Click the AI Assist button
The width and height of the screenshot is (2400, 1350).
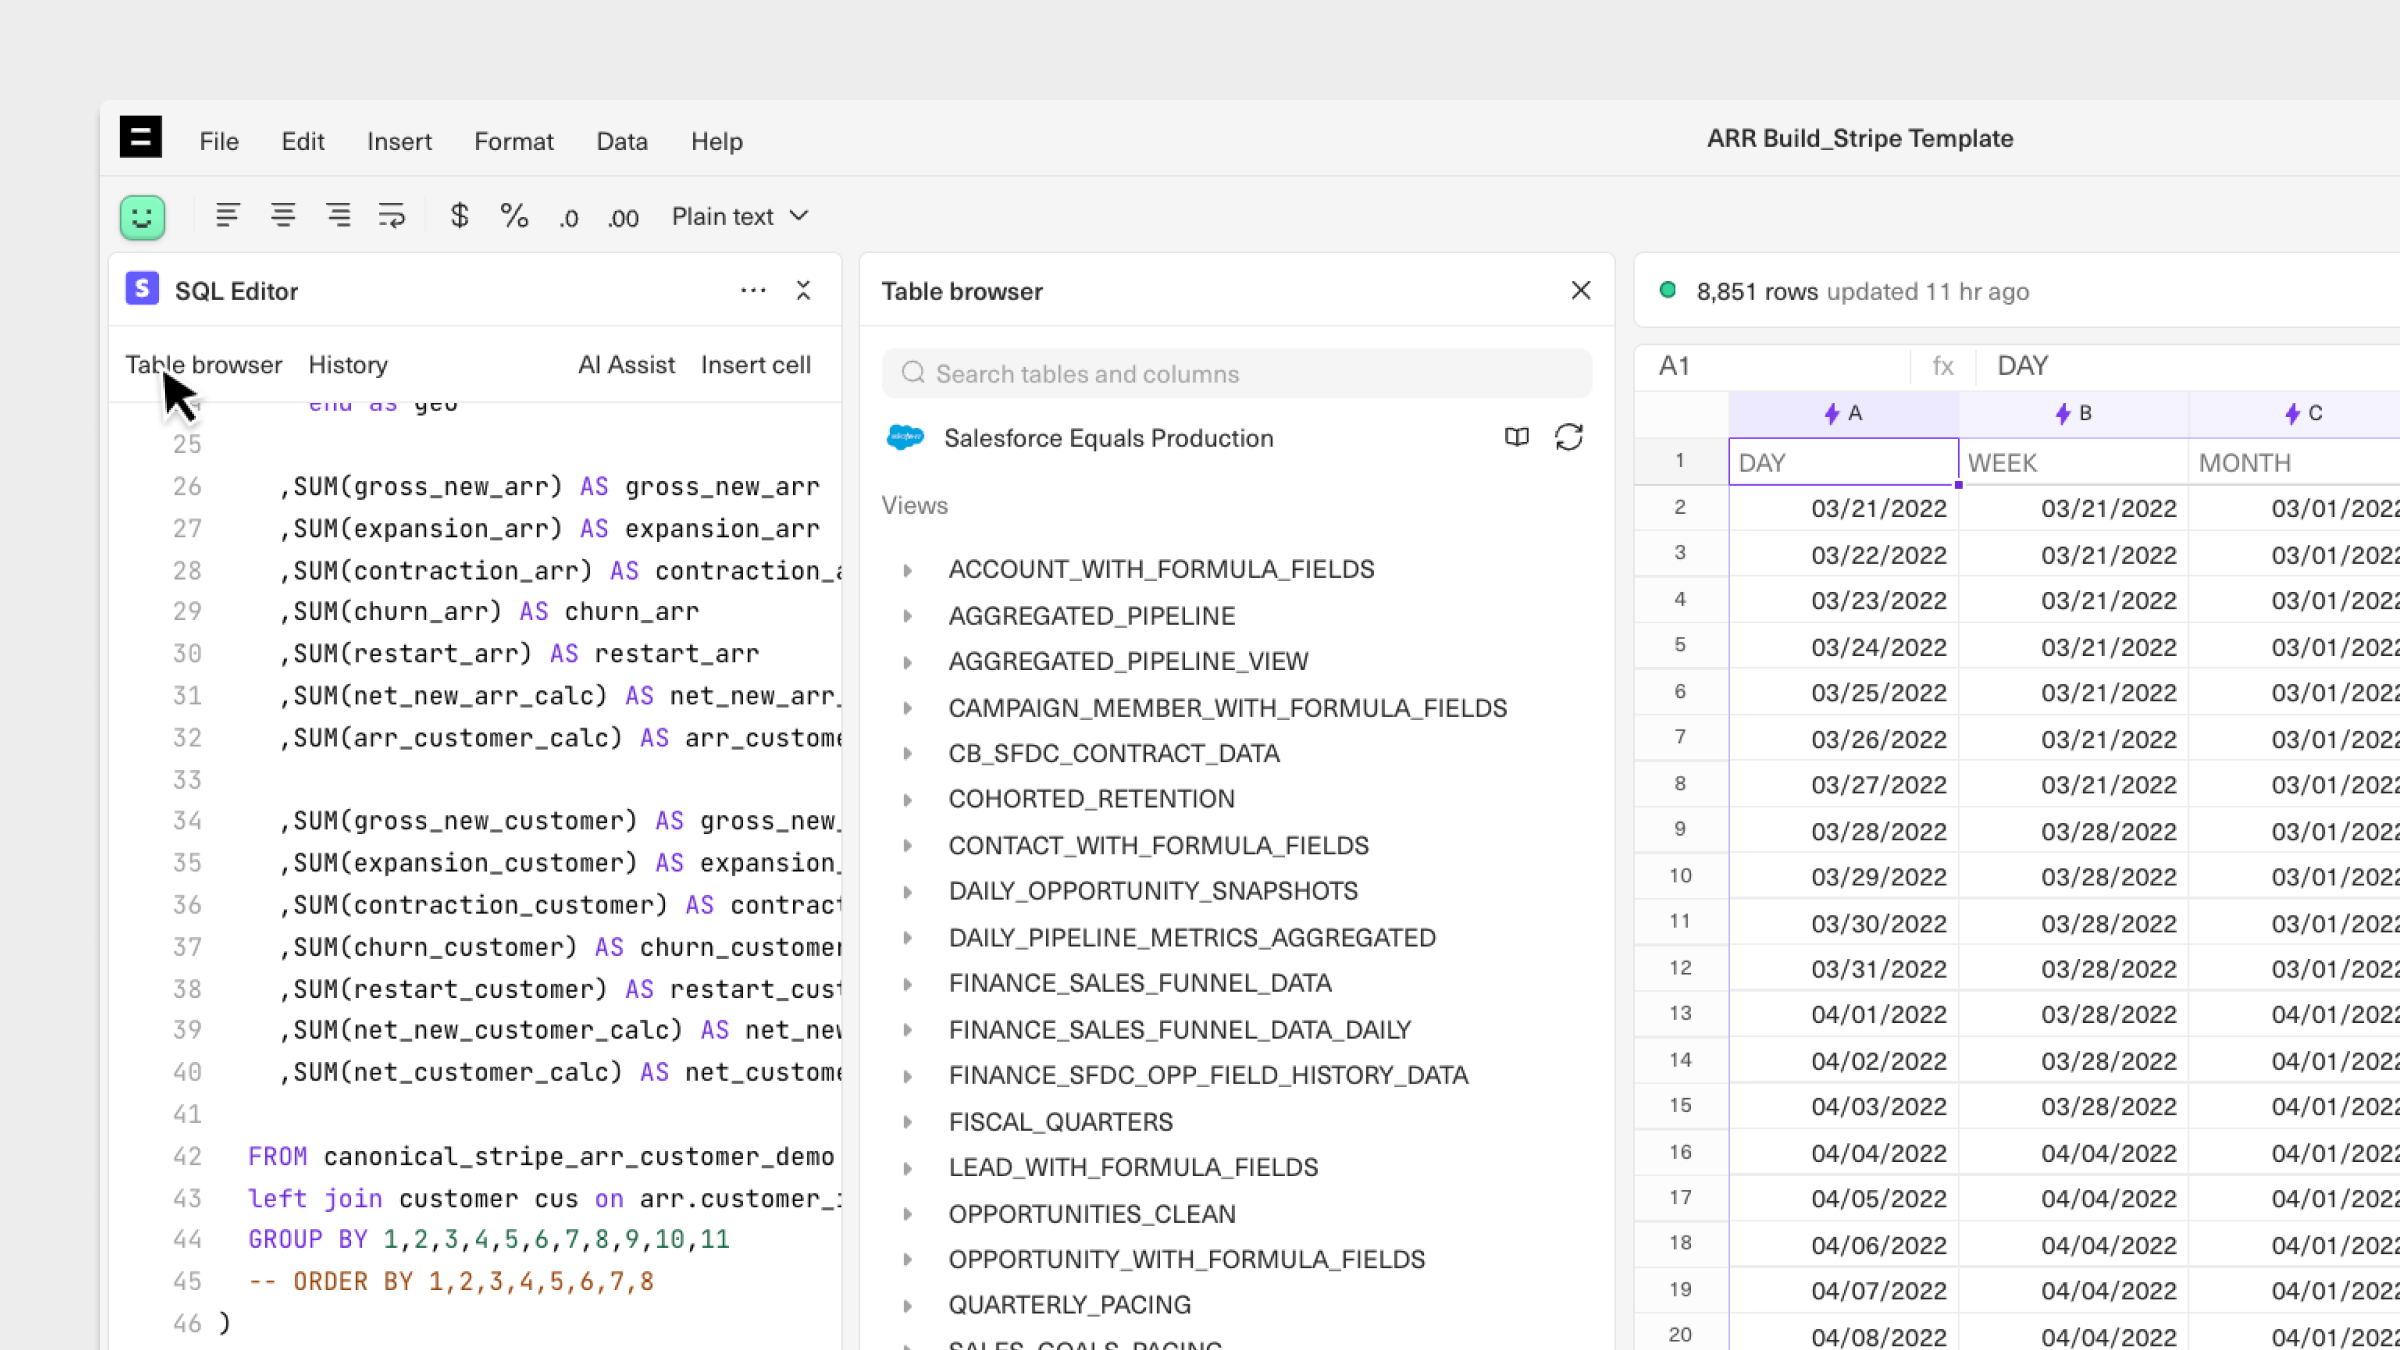(626, 365)
